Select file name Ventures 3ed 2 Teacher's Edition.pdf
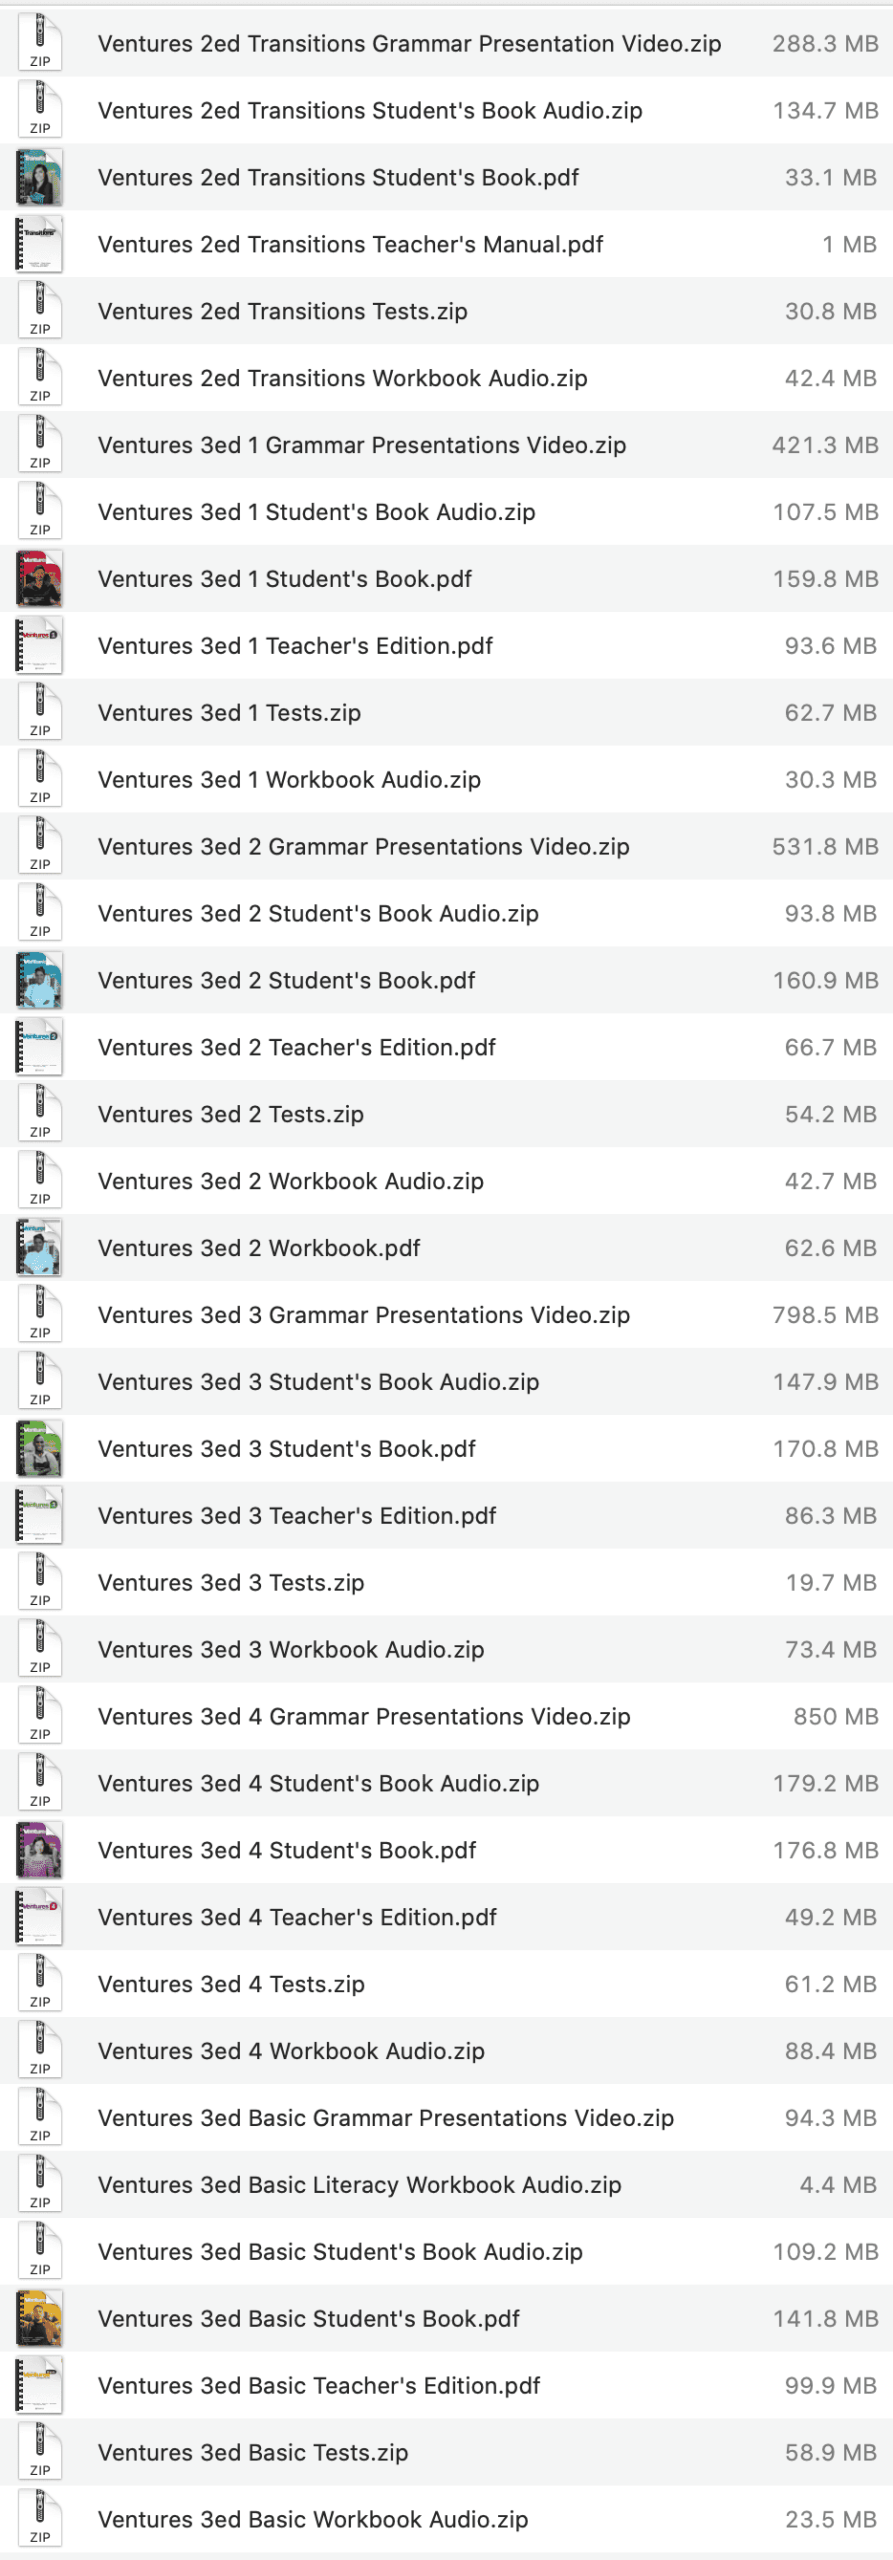This screenshot has width=893, height=2560. click(297, 1048)
